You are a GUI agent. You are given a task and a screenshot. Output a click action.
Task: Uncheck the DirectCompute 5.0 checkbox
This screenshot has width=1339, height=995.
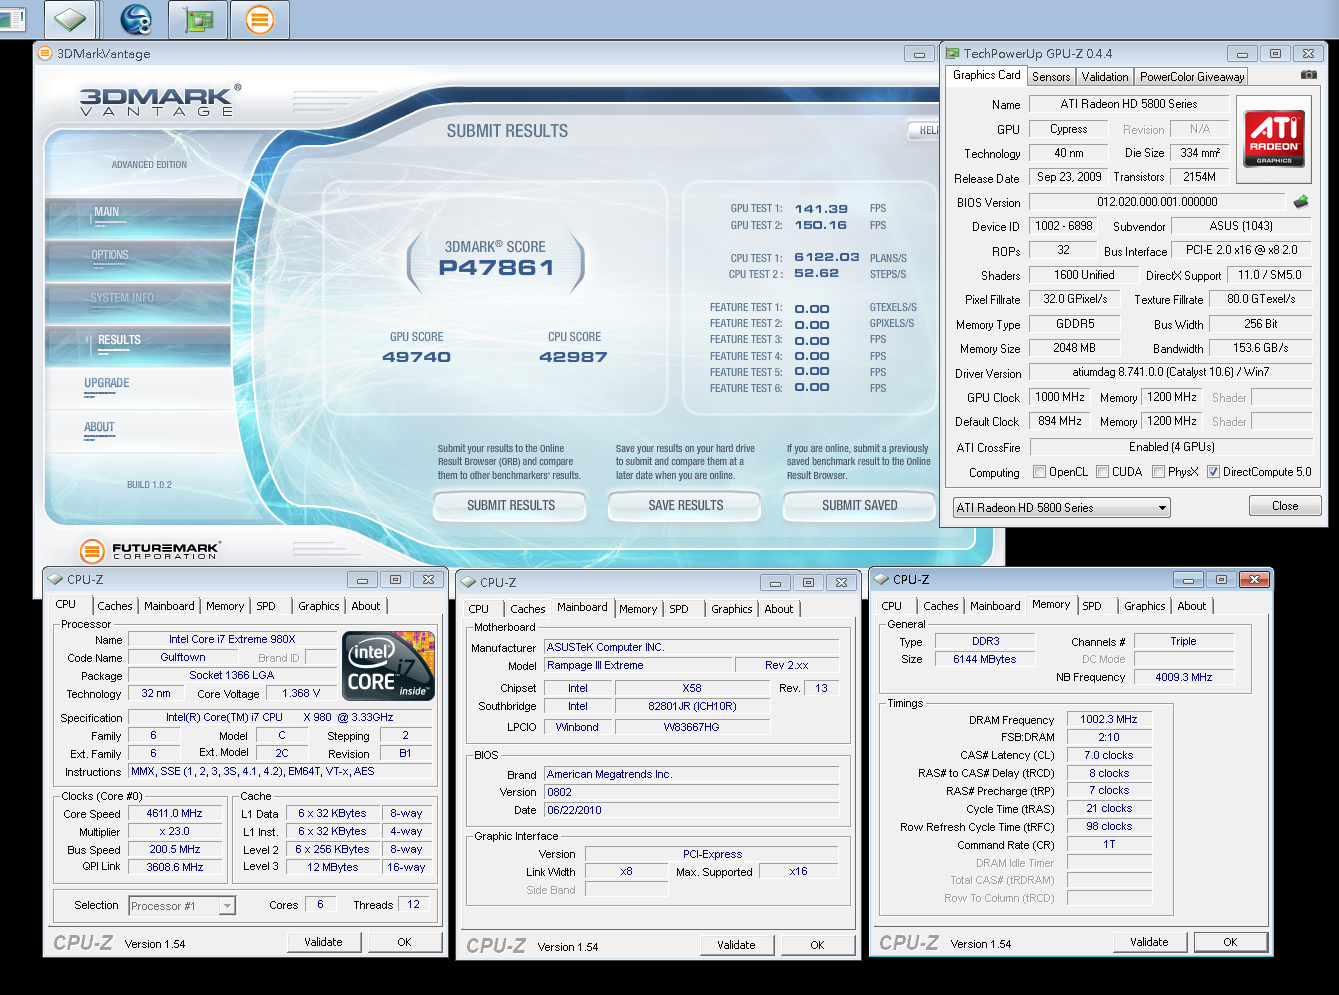tap(1213, 472)
